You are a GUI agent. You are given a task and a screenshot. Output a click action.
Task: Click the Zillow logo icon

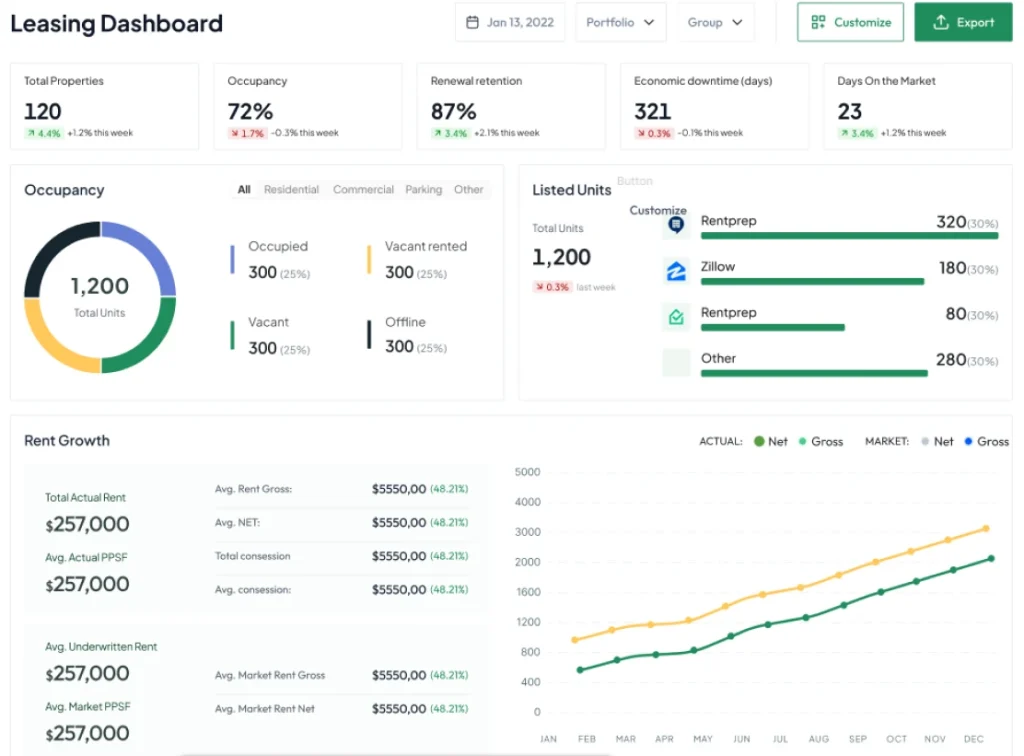[x=676, y=271]
